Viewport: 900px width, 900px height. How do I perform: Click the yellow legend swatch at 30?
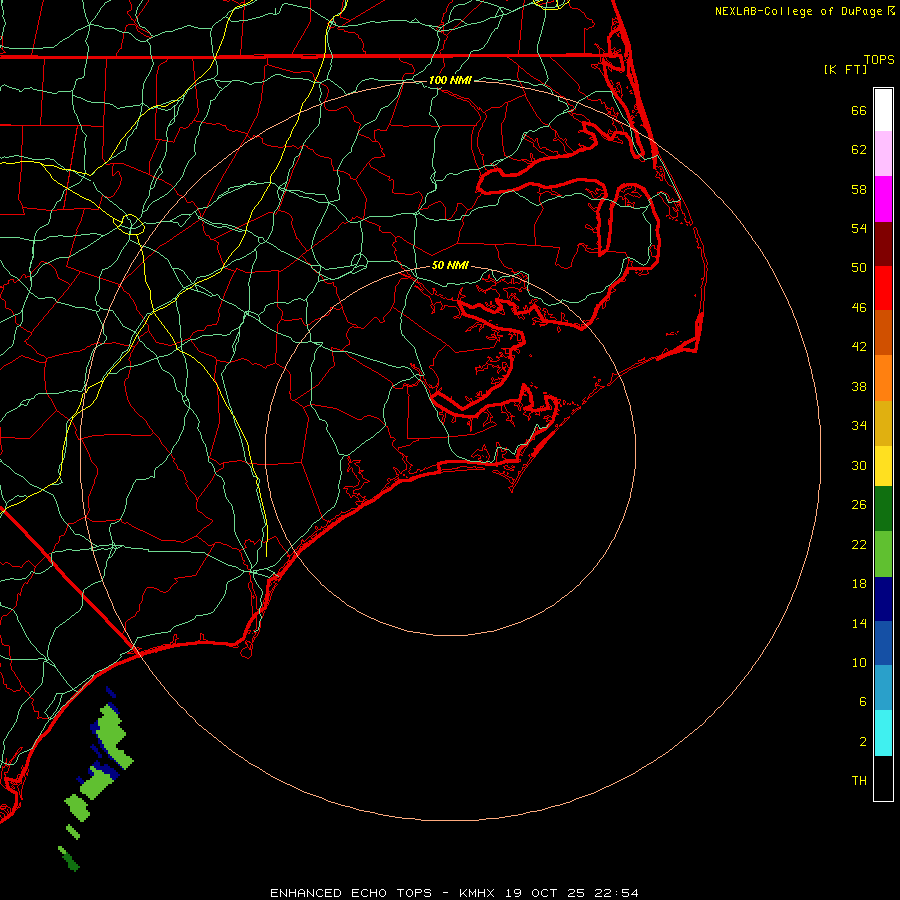click(883, 466)
